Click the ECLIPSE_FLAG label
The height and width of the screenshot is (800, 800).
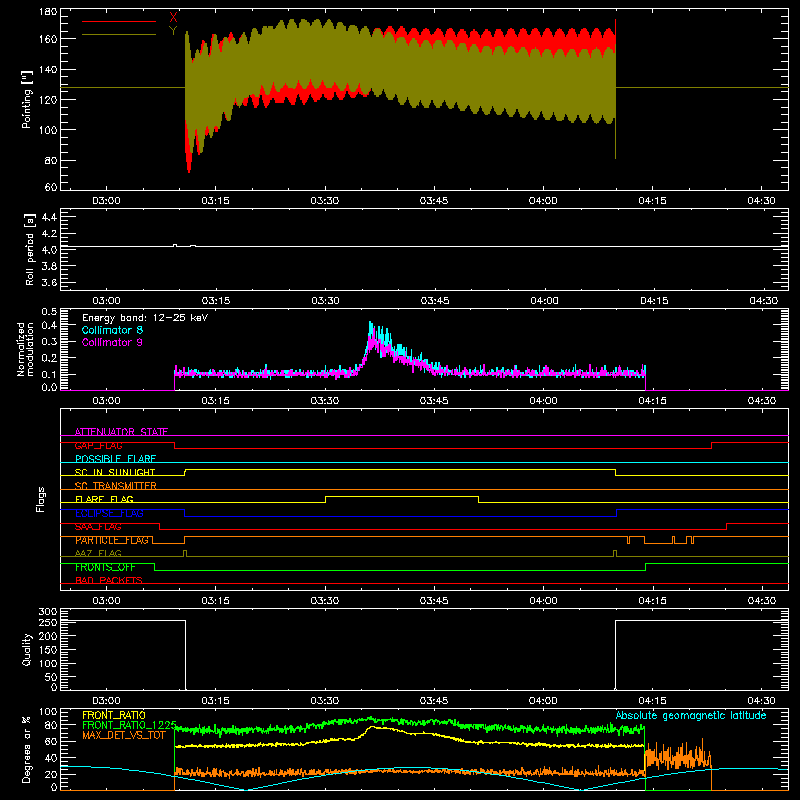(109, 513)
